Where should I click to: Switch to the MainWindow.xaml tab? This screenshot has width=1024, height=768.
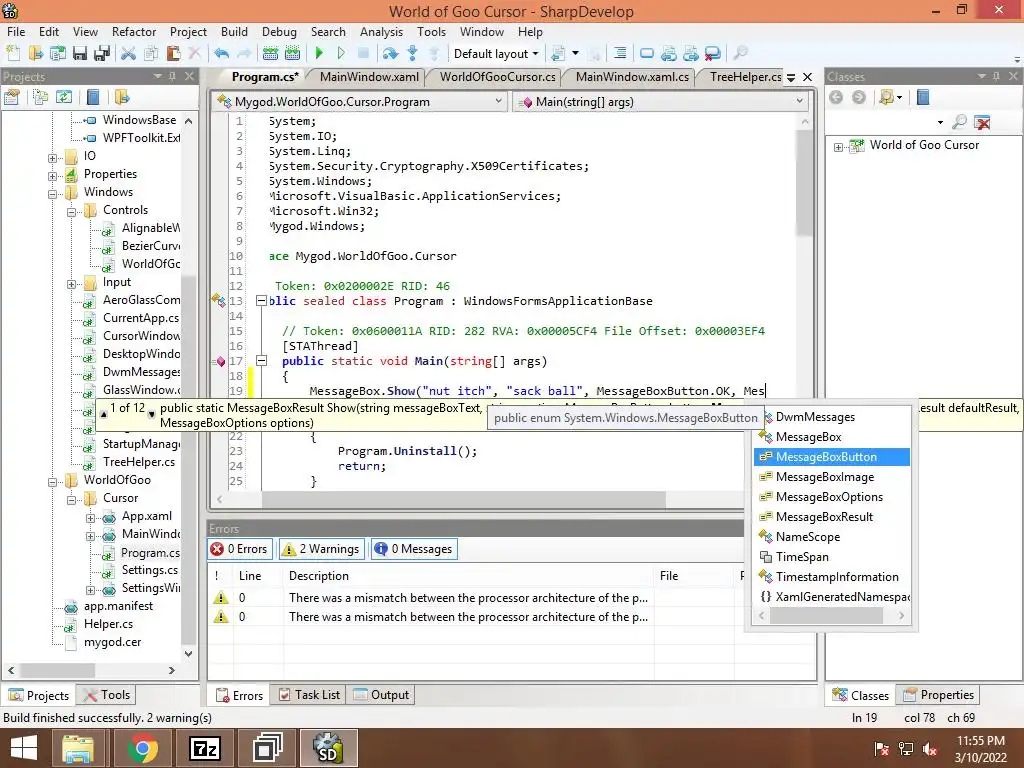point(369,76)
